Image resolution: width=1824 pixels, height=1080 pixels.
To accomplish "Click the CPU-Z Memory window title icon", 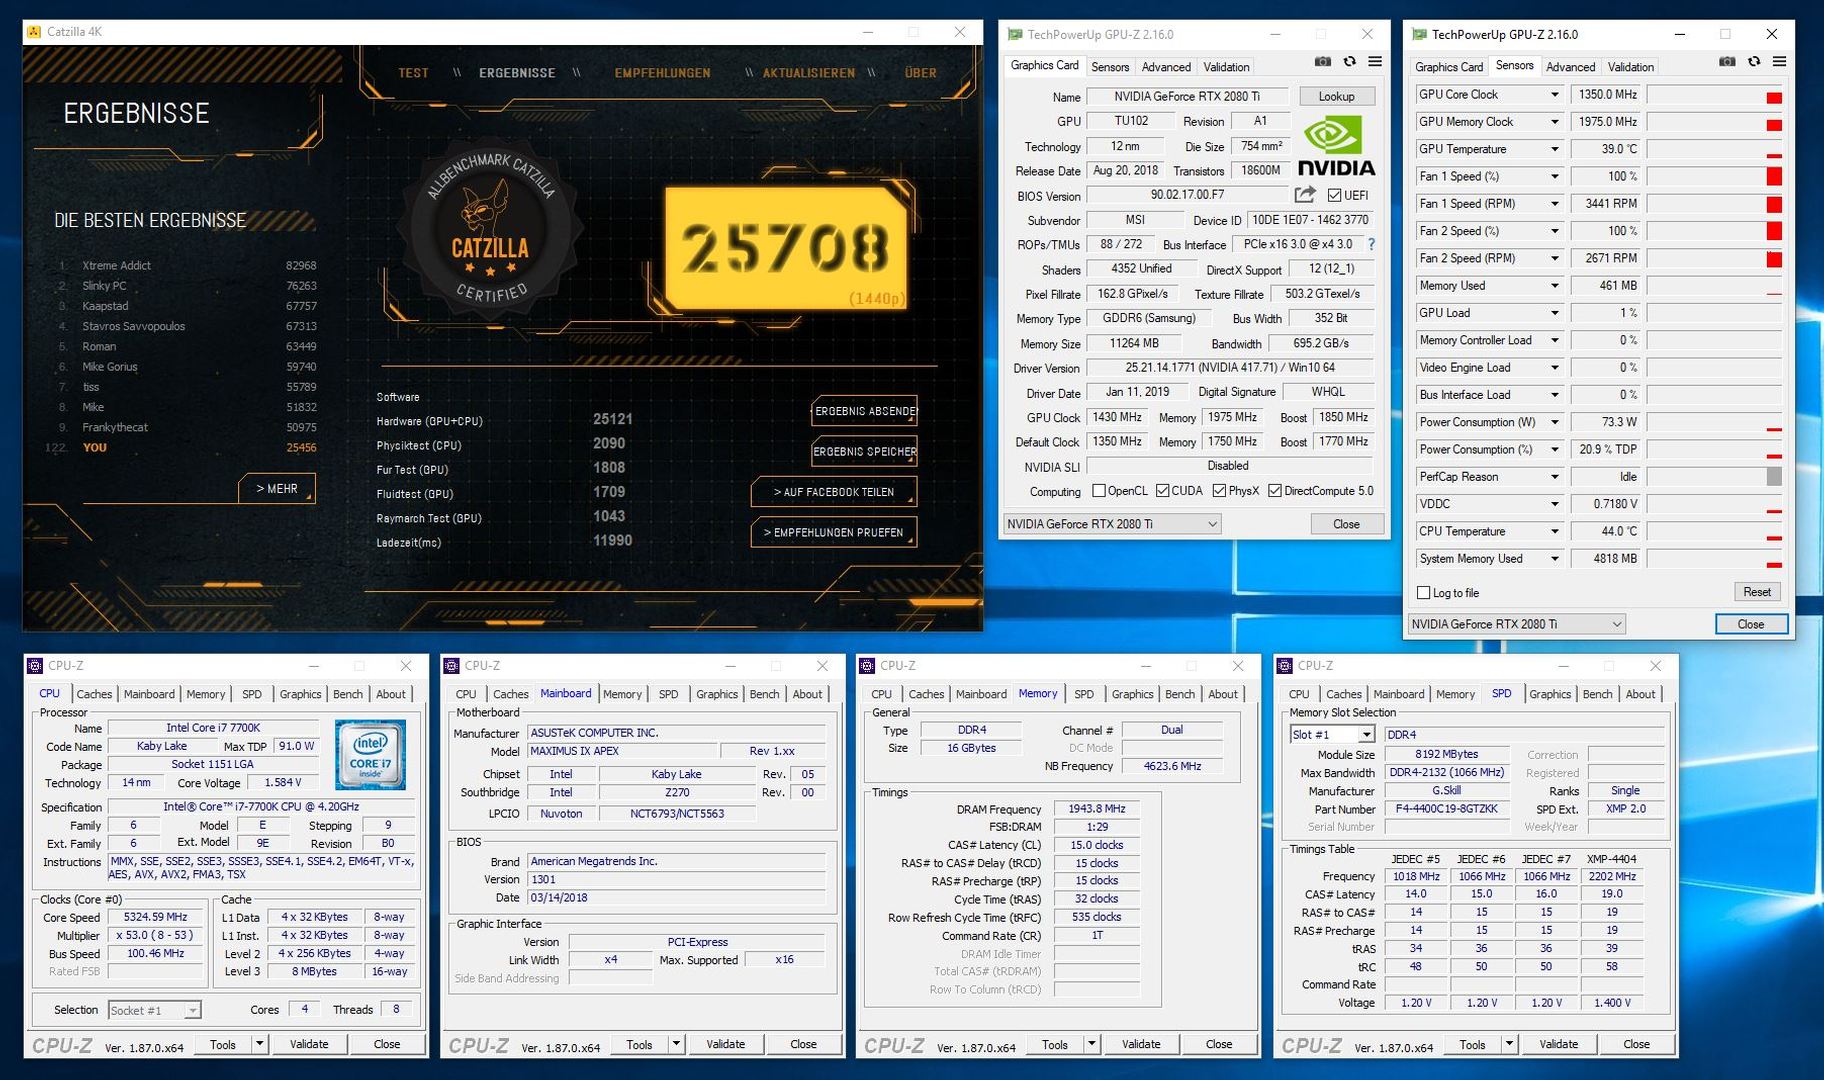I will (868, 665).
